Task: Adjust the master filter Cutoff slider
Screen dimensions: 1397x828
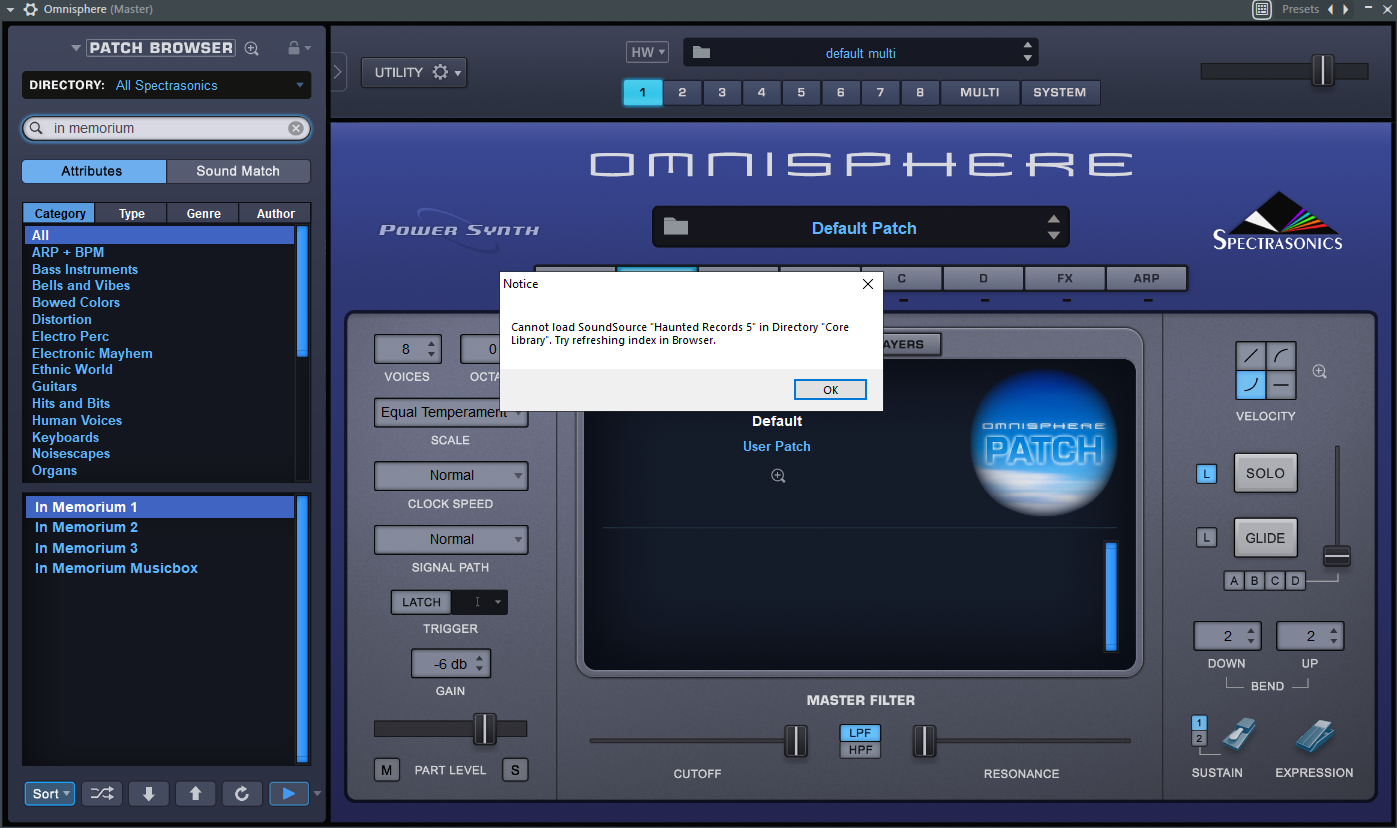Action: (x=796, y=741)
